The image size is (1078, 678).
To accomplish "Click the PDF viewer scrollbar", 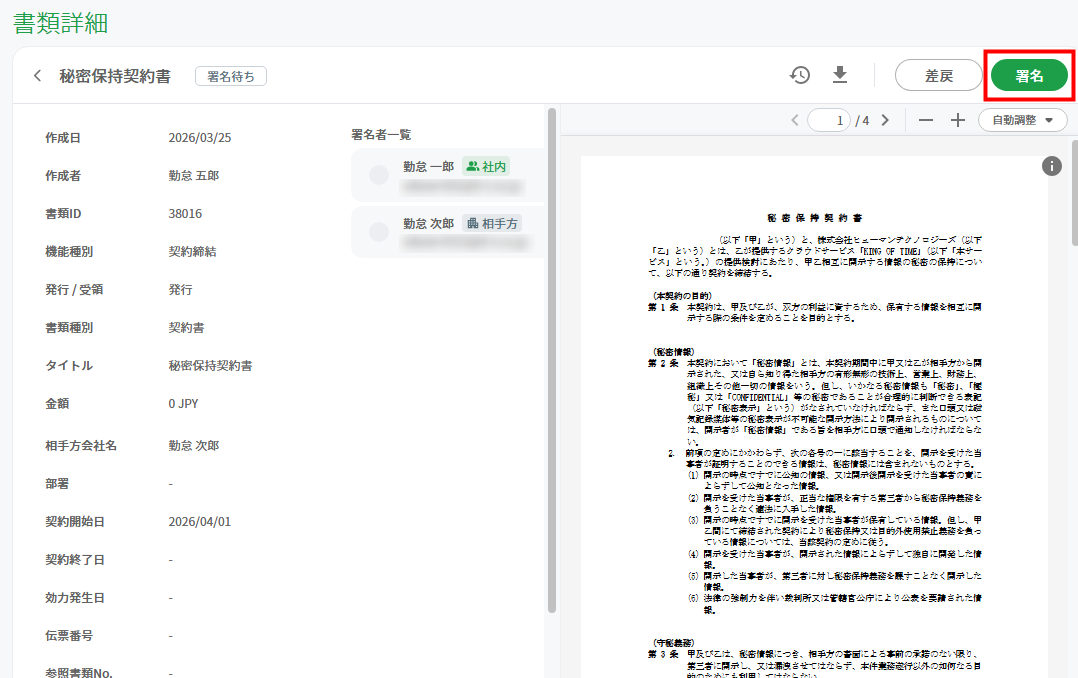I will point(1074,193).
